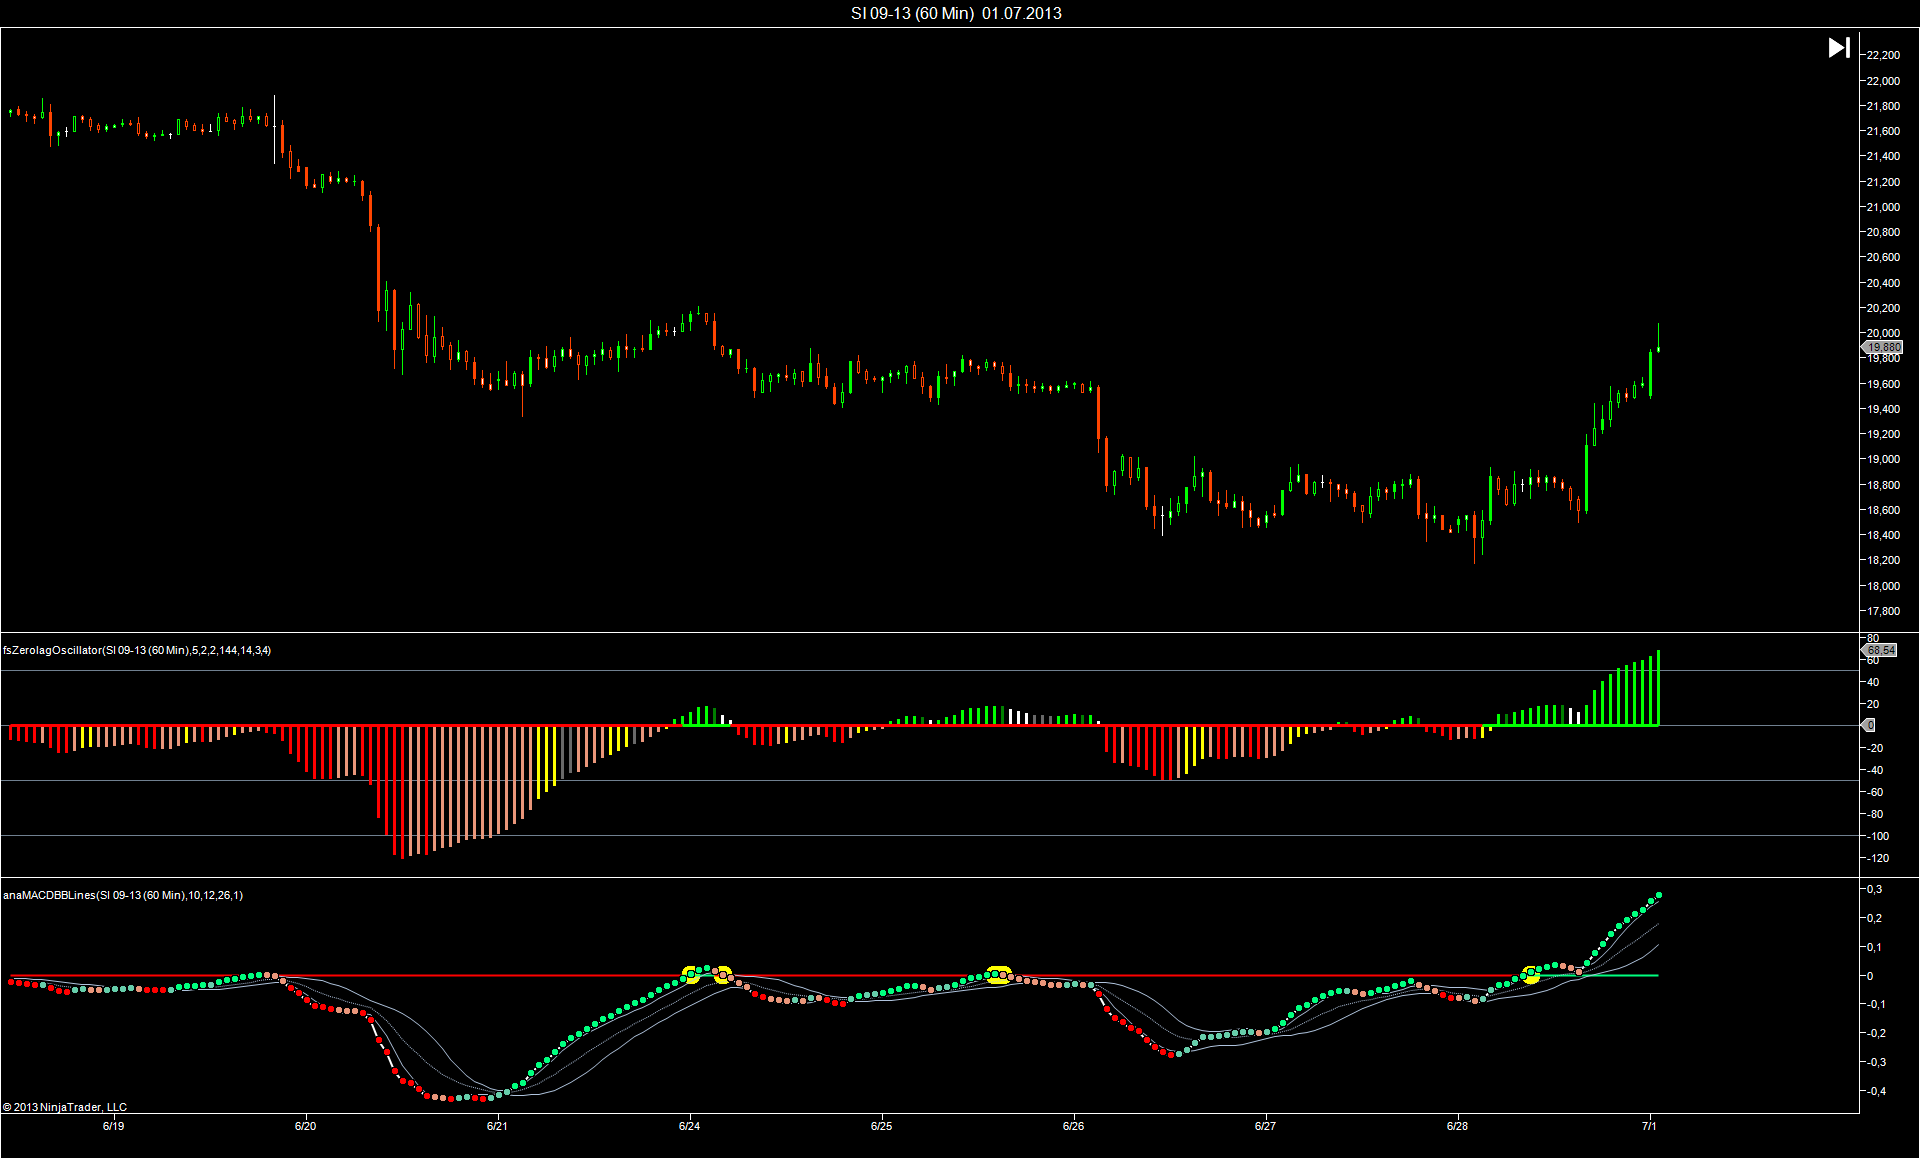
Task: Click the 20,600 price axis label
Action: coord(1883,257)
